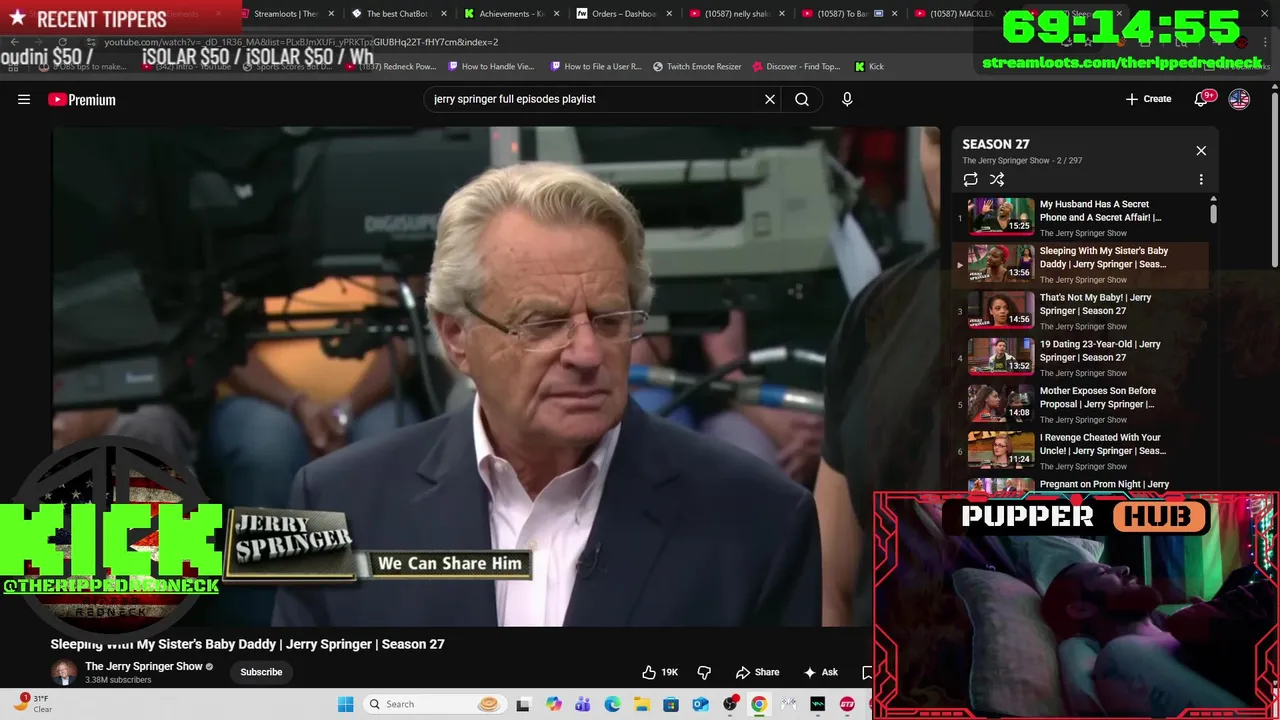Click the Windows taskbar Search box
The image size is (1280, 720).
pos(433,704)
